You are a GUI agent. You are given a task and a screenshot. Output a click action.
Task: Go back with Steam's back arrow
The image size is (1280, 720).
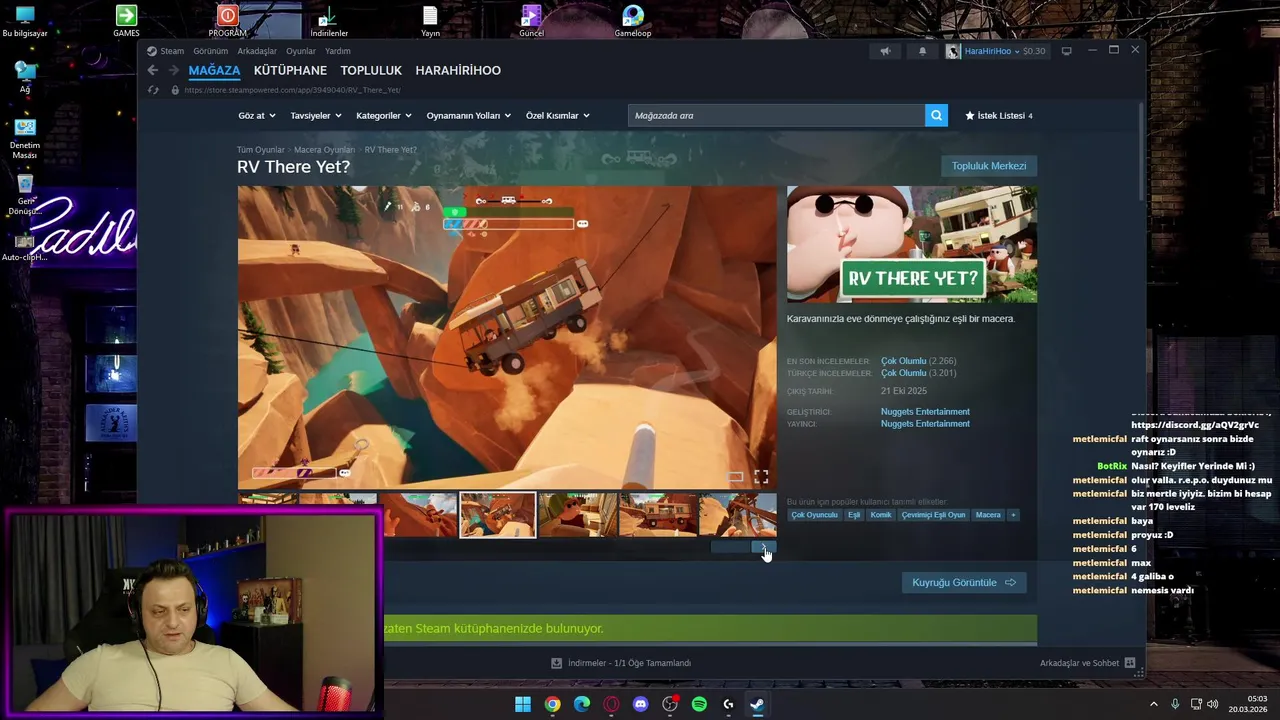point(152,70)
